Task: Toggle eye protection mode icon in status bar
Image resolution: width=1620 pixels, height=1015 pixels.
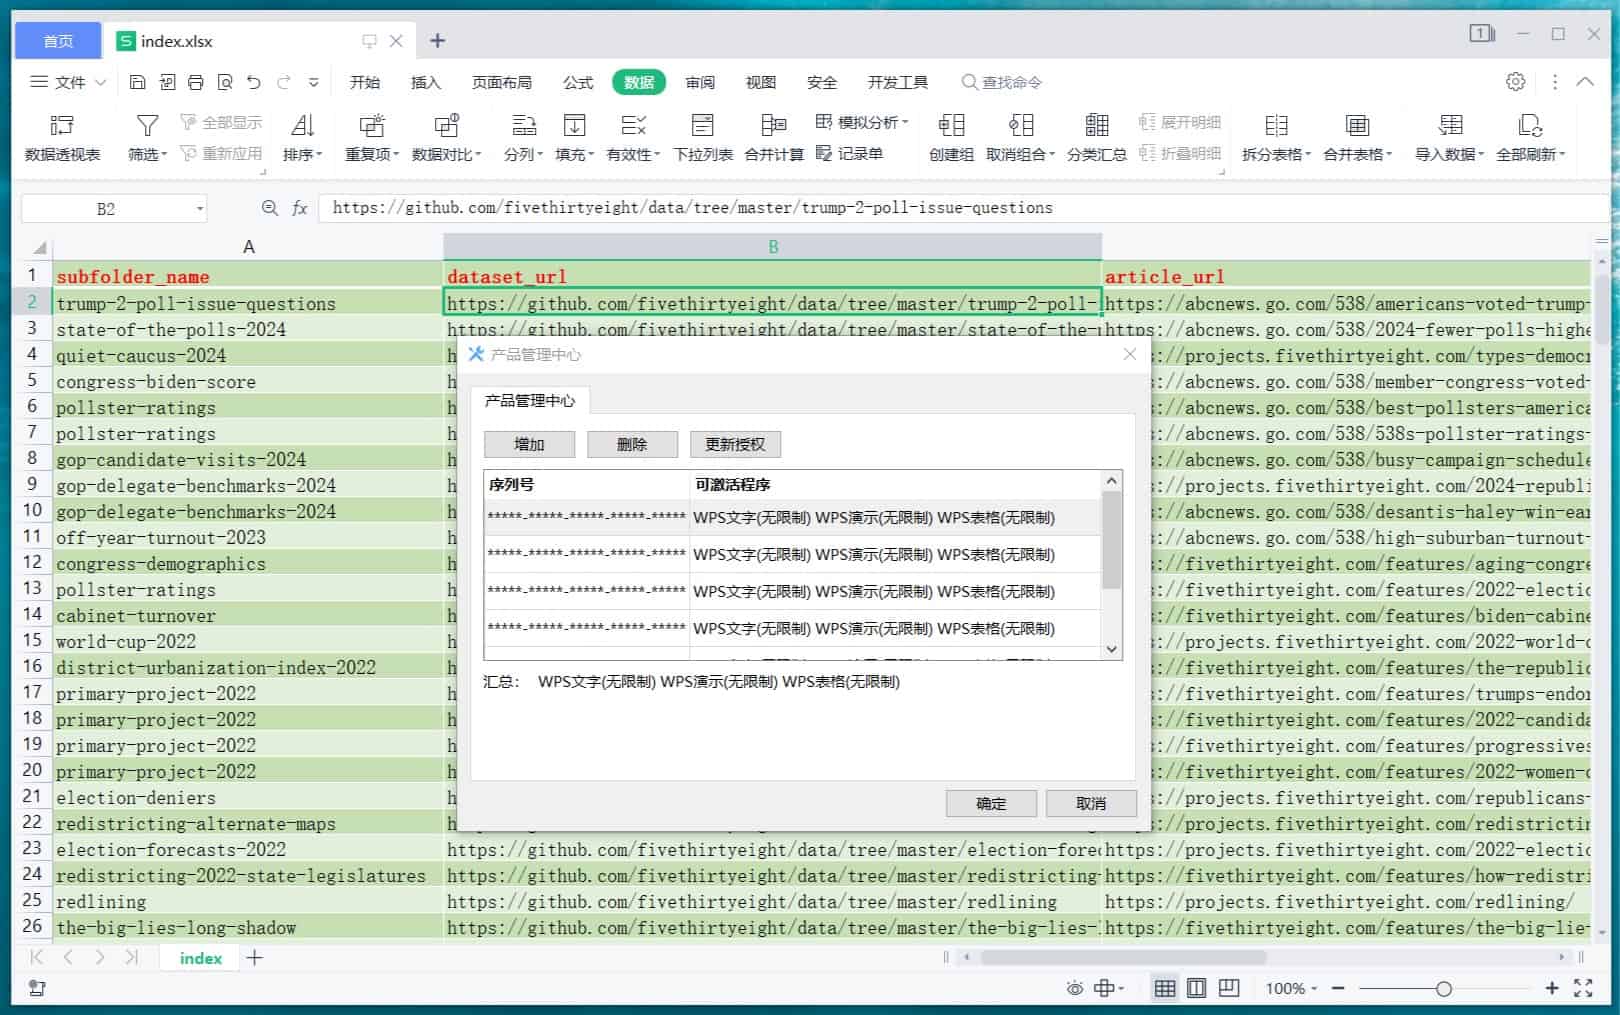Action: click(1074, 988)
